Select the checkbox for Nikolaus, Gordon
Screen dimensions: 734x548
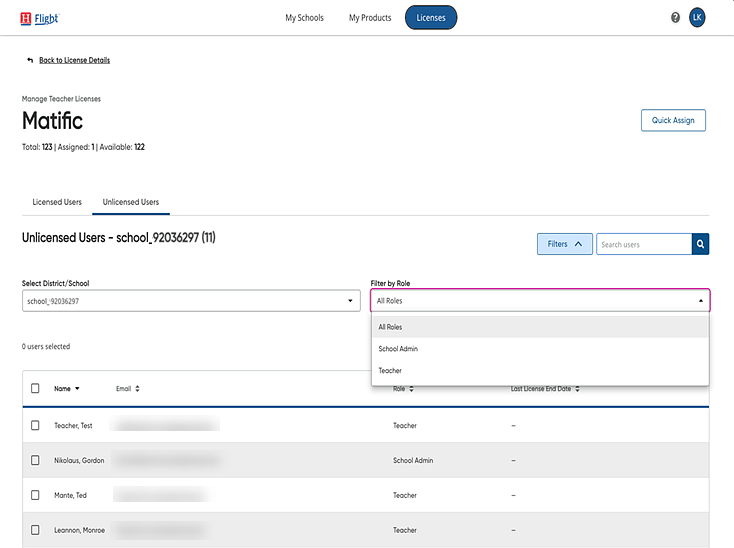click(35, 460)
